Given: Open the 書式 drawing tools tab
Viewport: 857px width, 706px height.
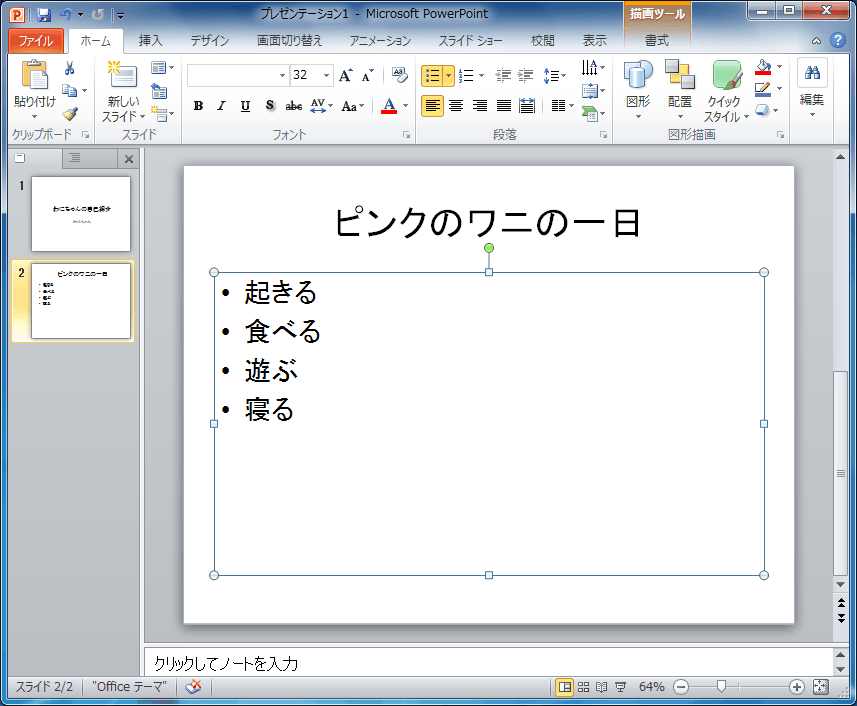Looking at the screenshot, I should point(657,40).
